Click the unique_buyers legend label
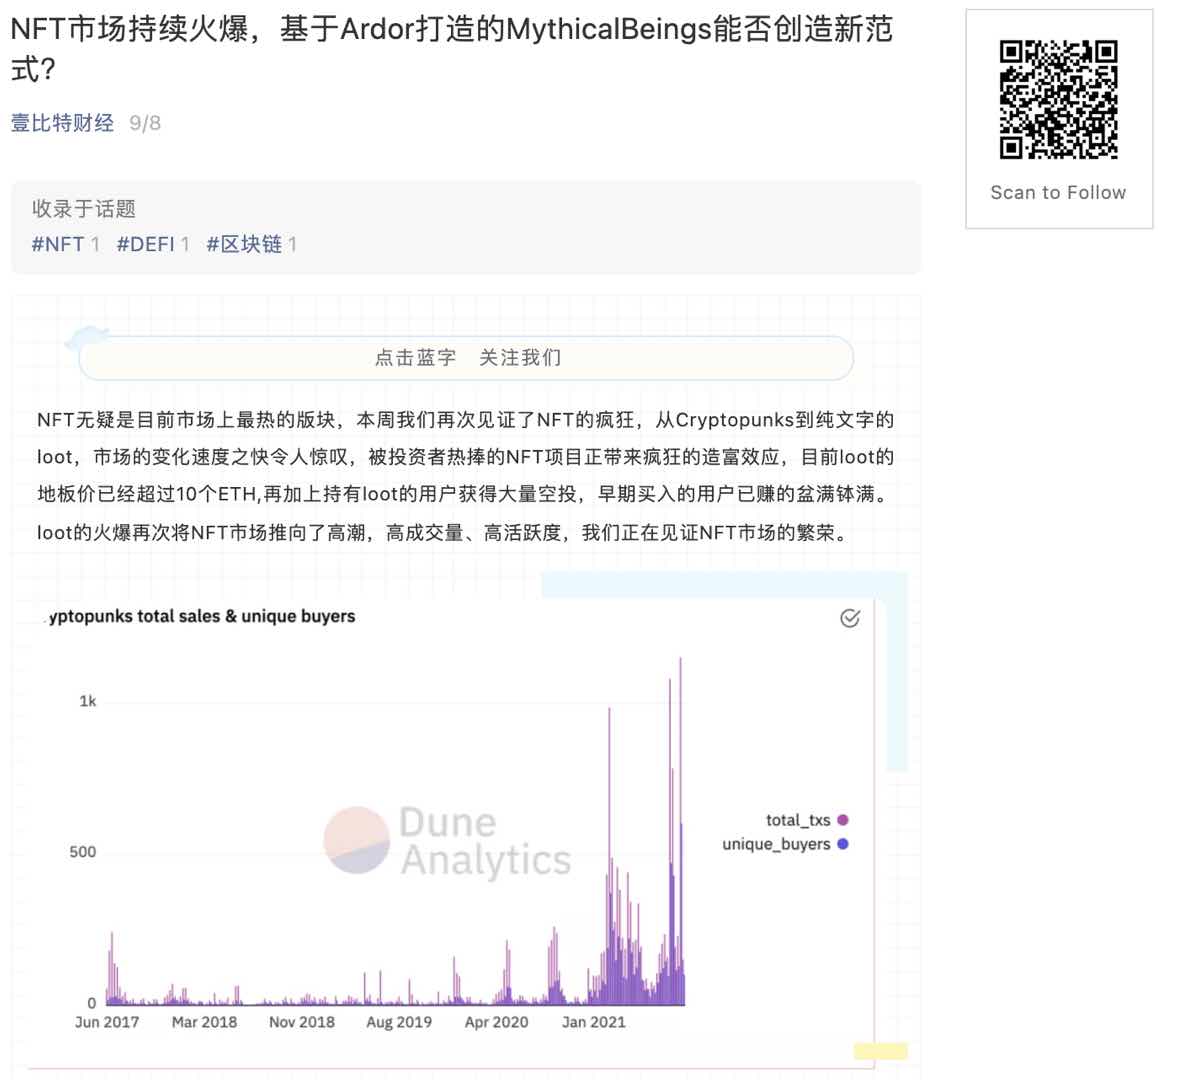1178x1090 pixels. pos(776,844)
